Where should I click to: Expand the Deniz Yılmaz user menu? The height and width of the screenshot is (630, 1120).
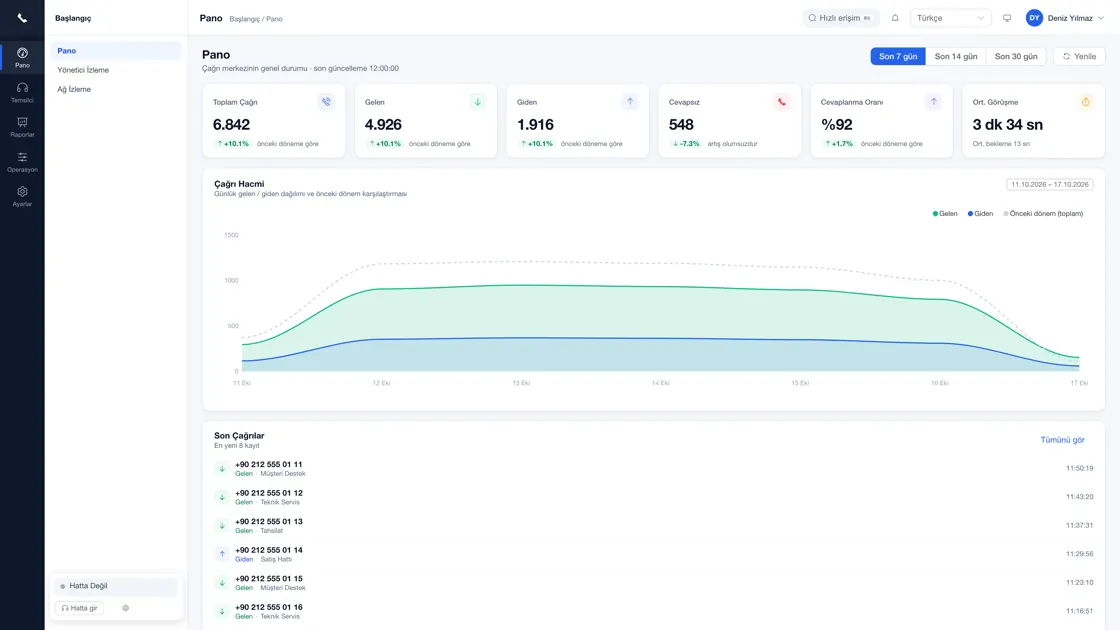(x=1065, y=18)
